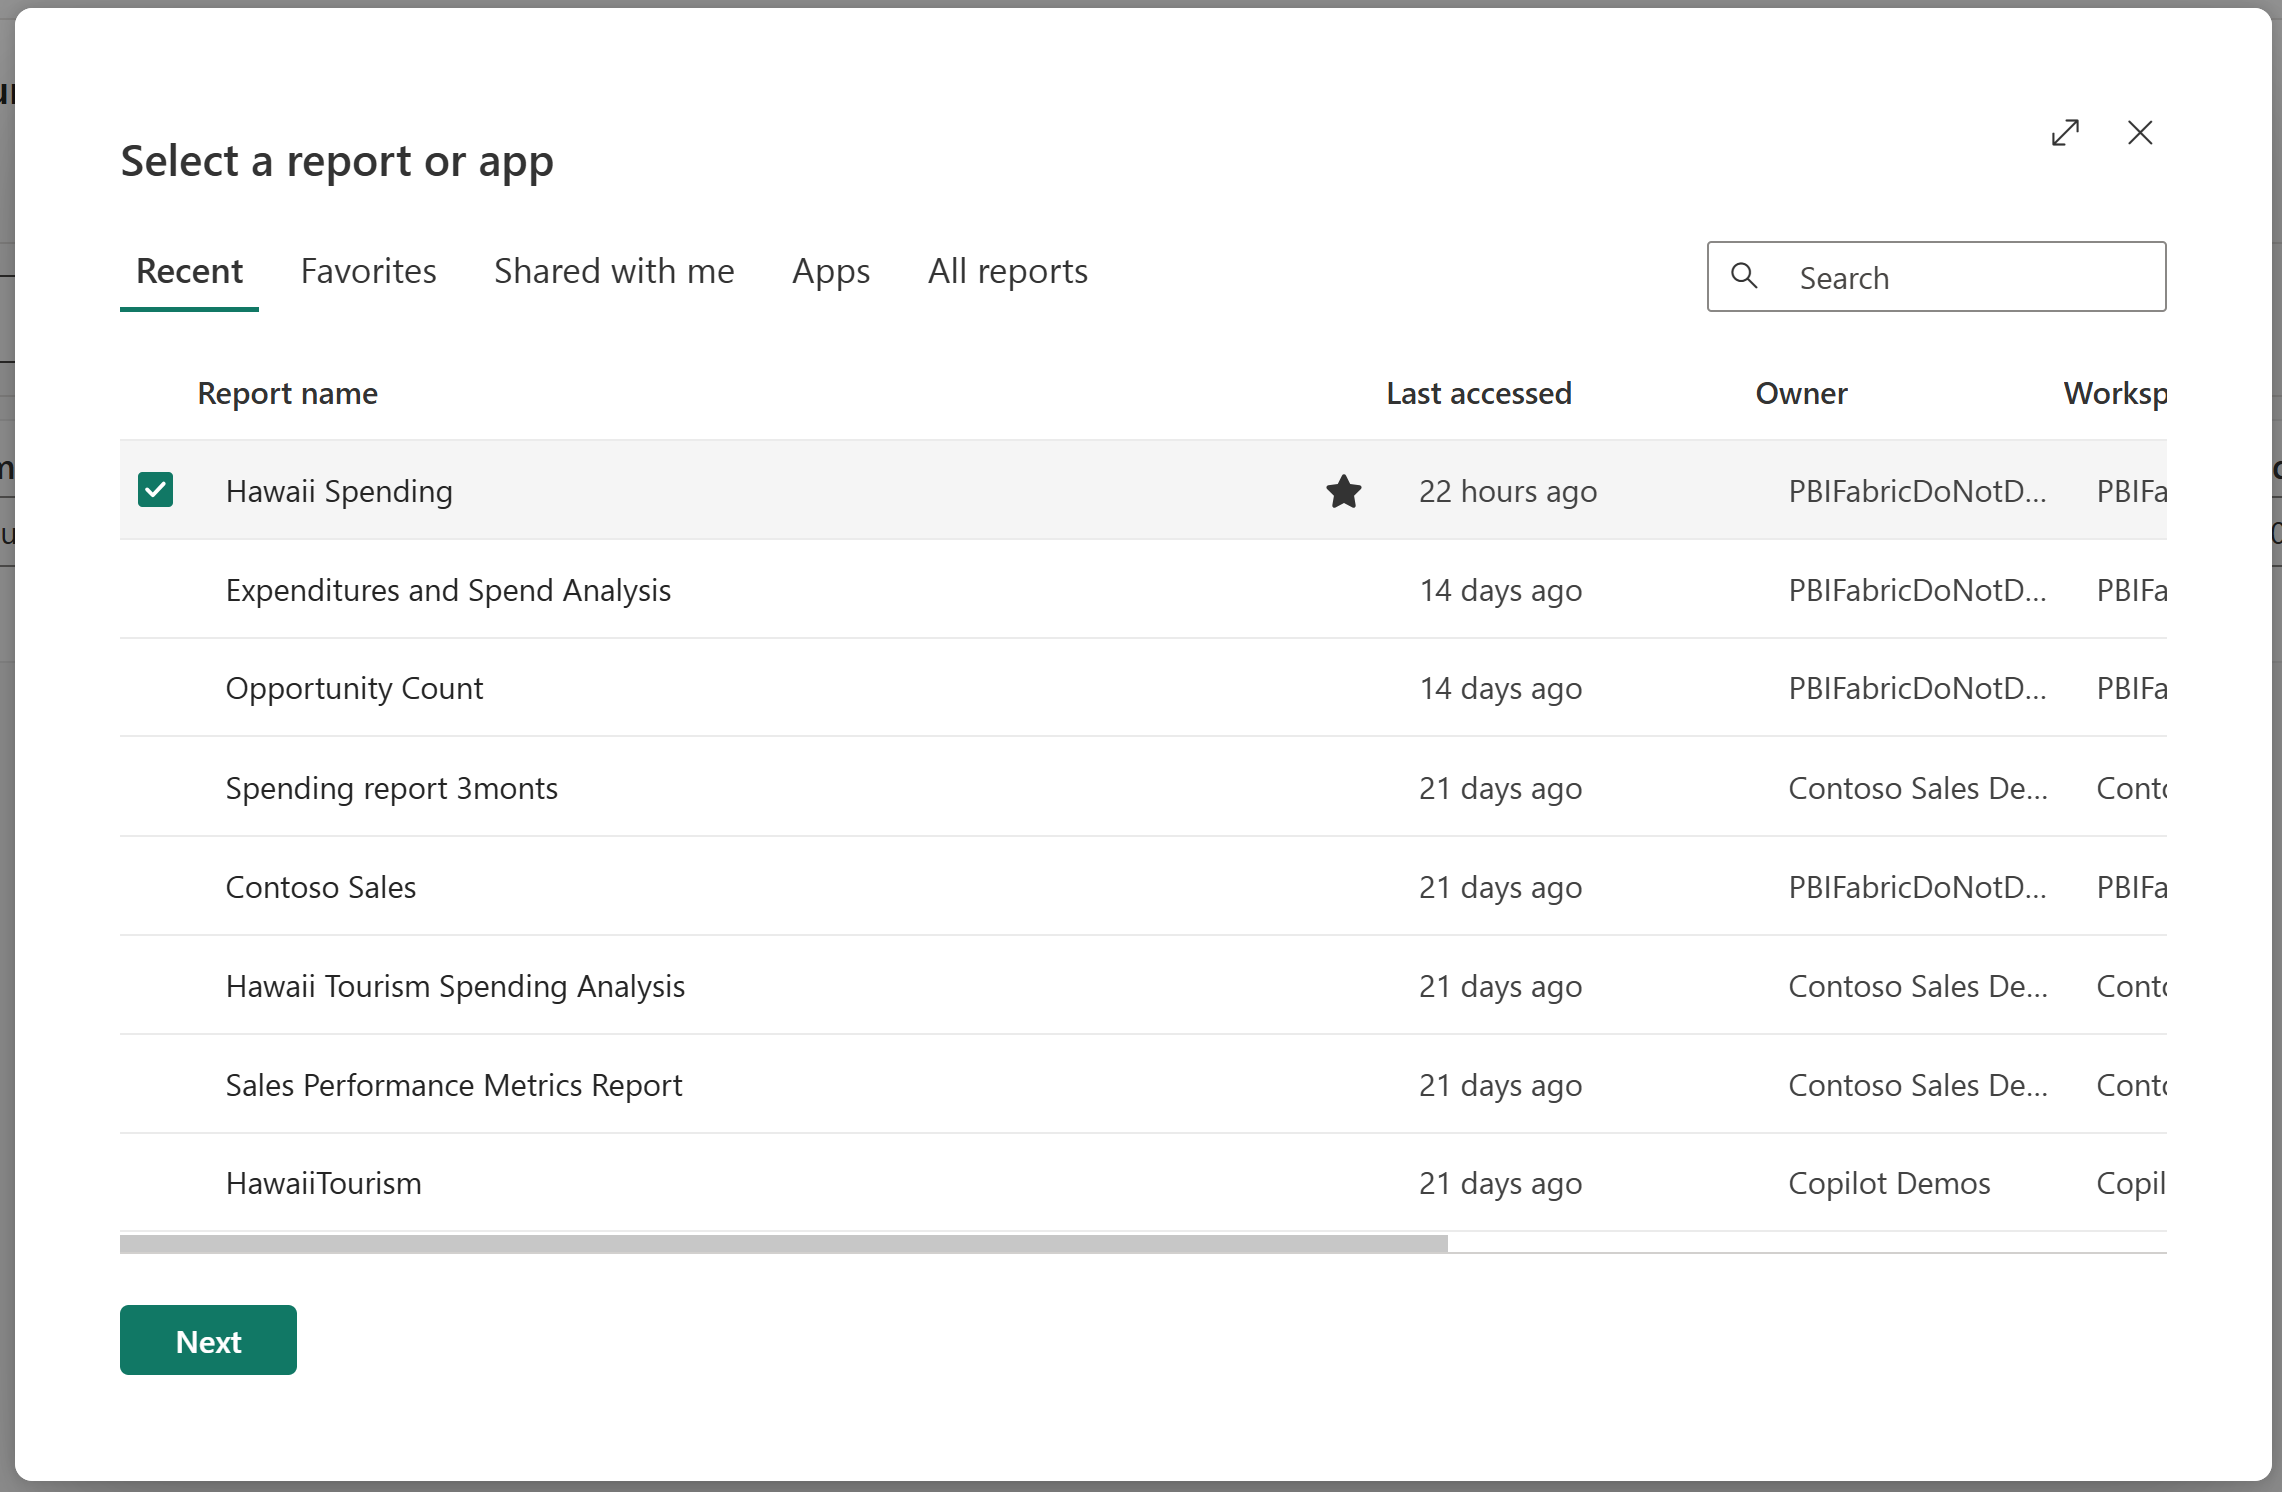2282x1492 pixels.
Task: Click the Expenditures and Spend Analysis report
Action: pos(449,588)
